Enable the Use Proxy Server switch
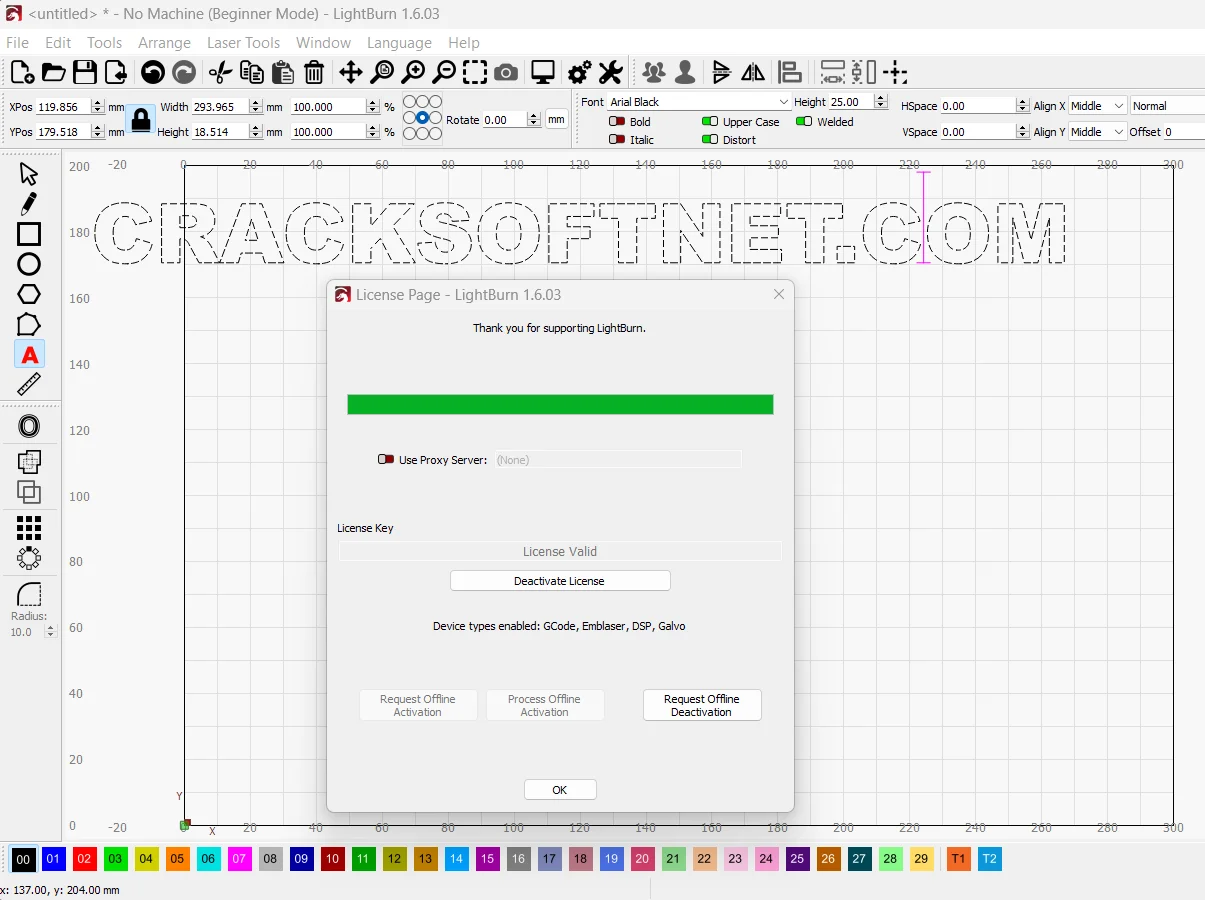Viewport: 1205px width, 900px height. [x=386, y=460]
